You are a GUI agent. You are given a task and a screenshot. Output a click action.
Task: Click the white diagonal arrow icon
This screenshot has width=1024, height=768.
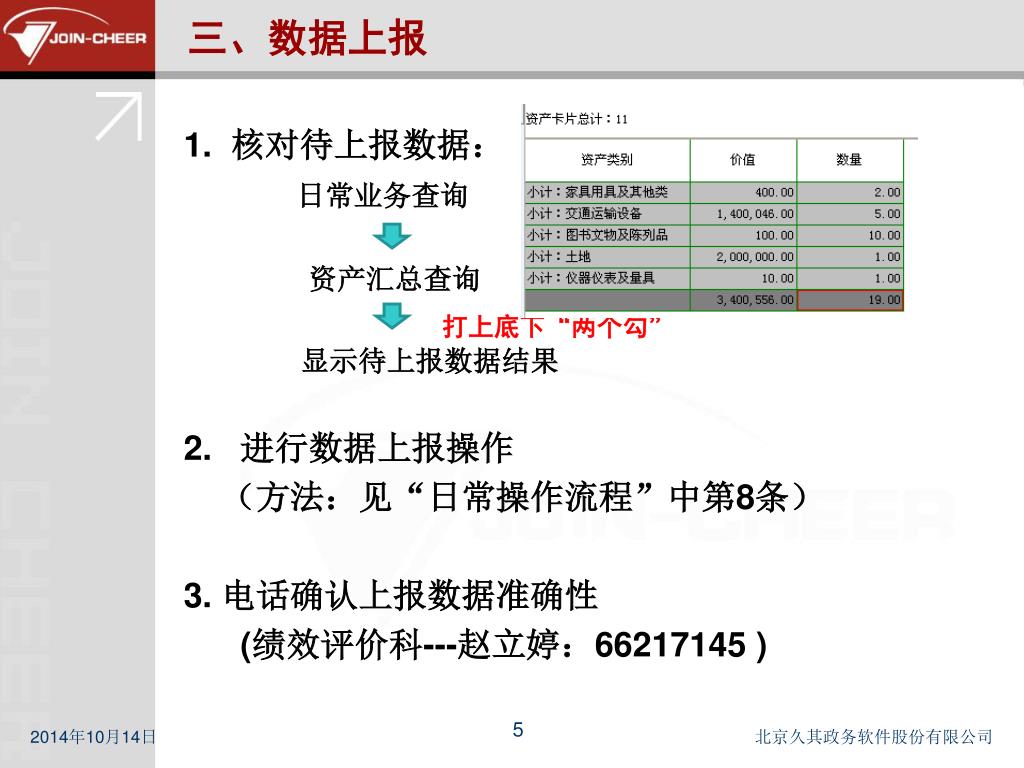[x=119, y=116]
